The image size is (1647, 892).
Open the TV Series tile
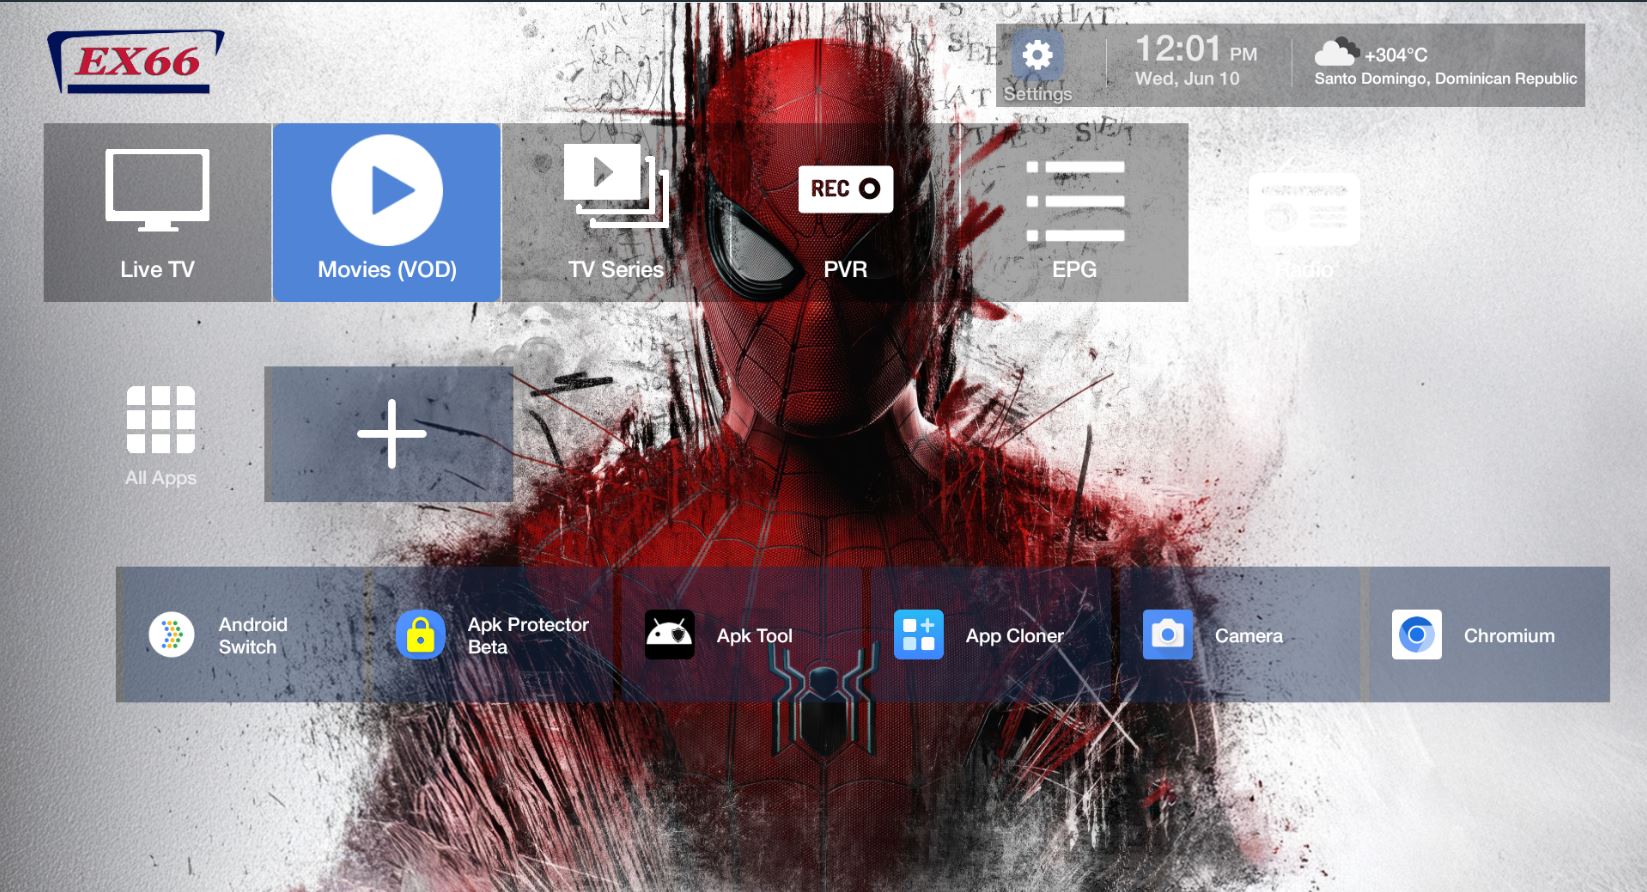point(616,212)
